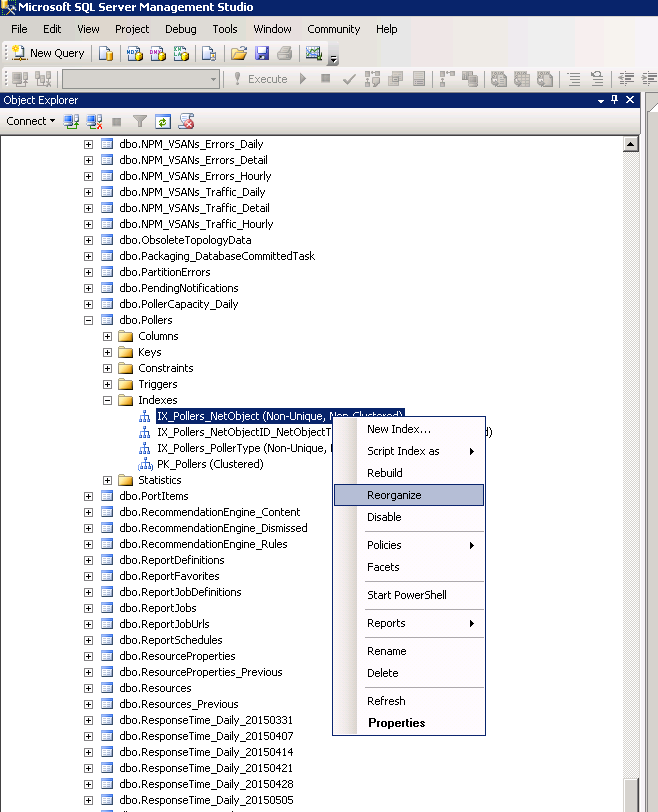Click the Object Explorer vertical scrollbar track
The height and width of the screenshot is (812, 658).
pos(631,466)
